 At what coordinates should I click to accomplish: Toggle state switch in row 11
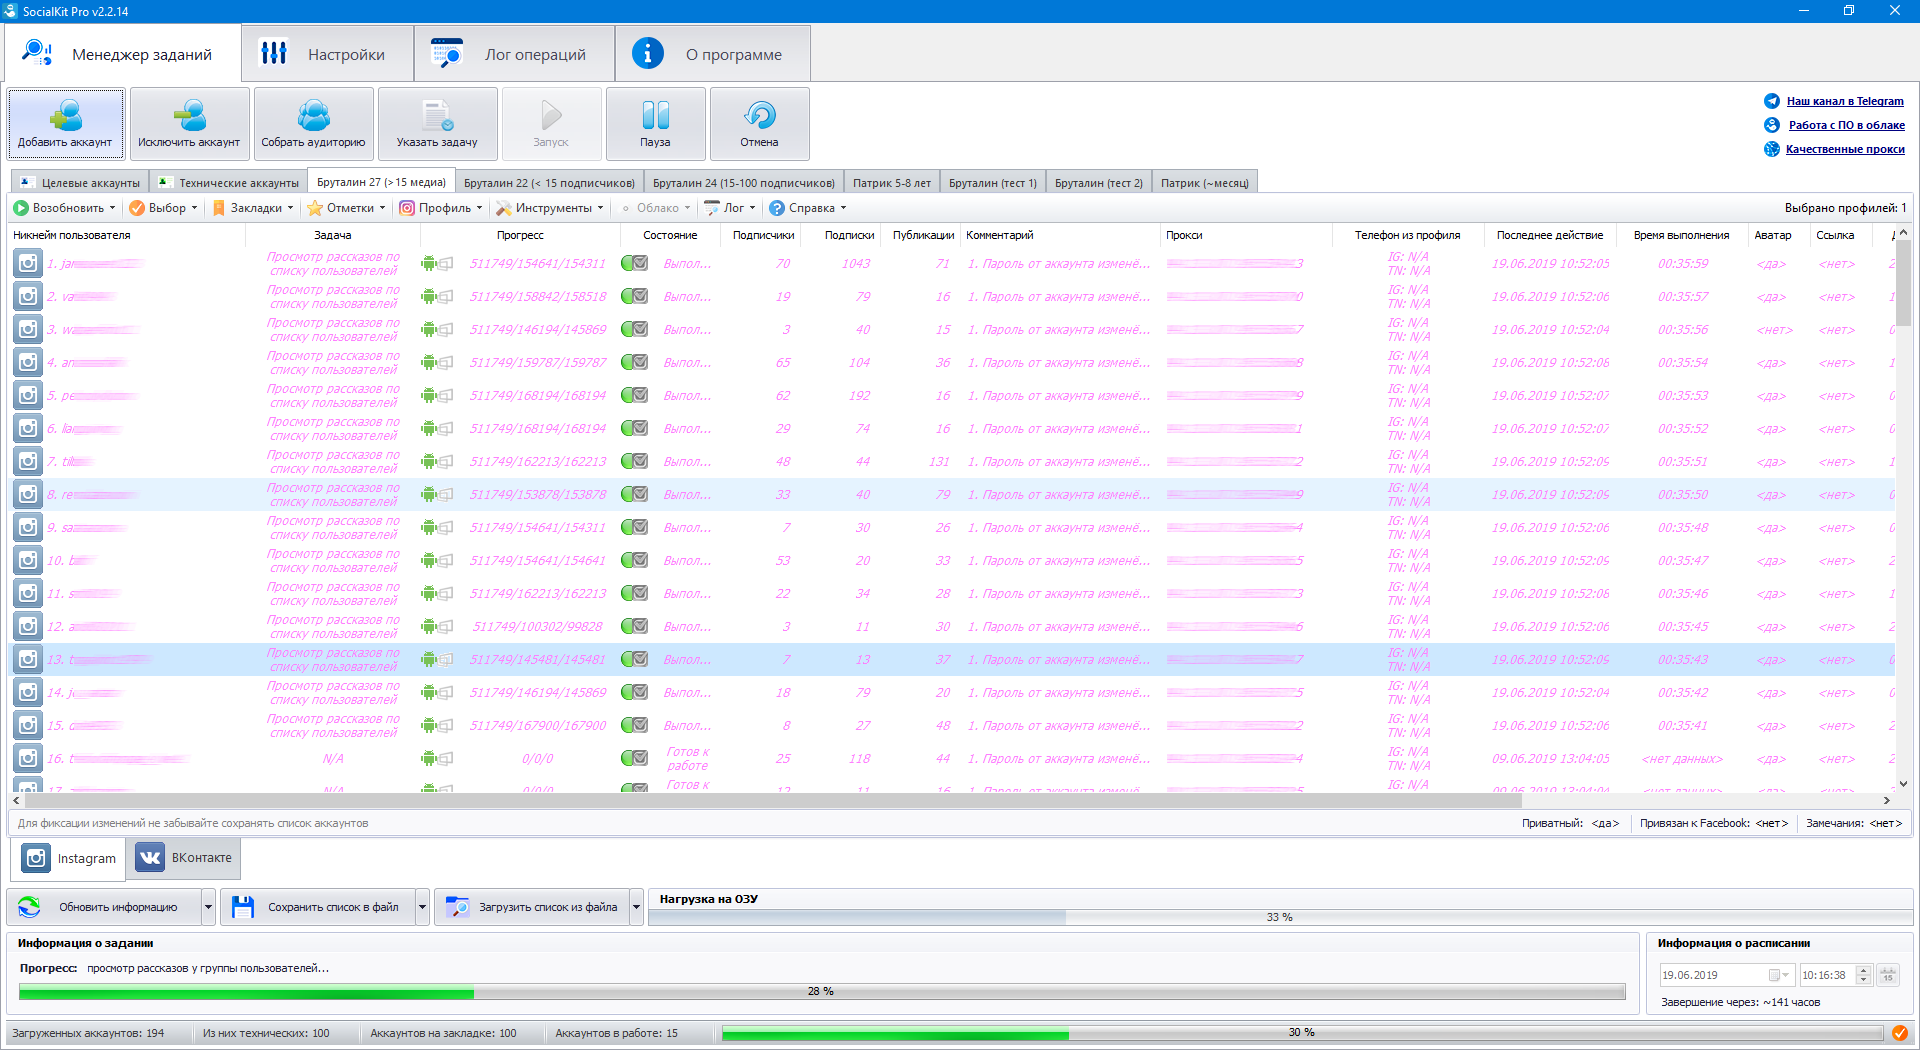634,593
